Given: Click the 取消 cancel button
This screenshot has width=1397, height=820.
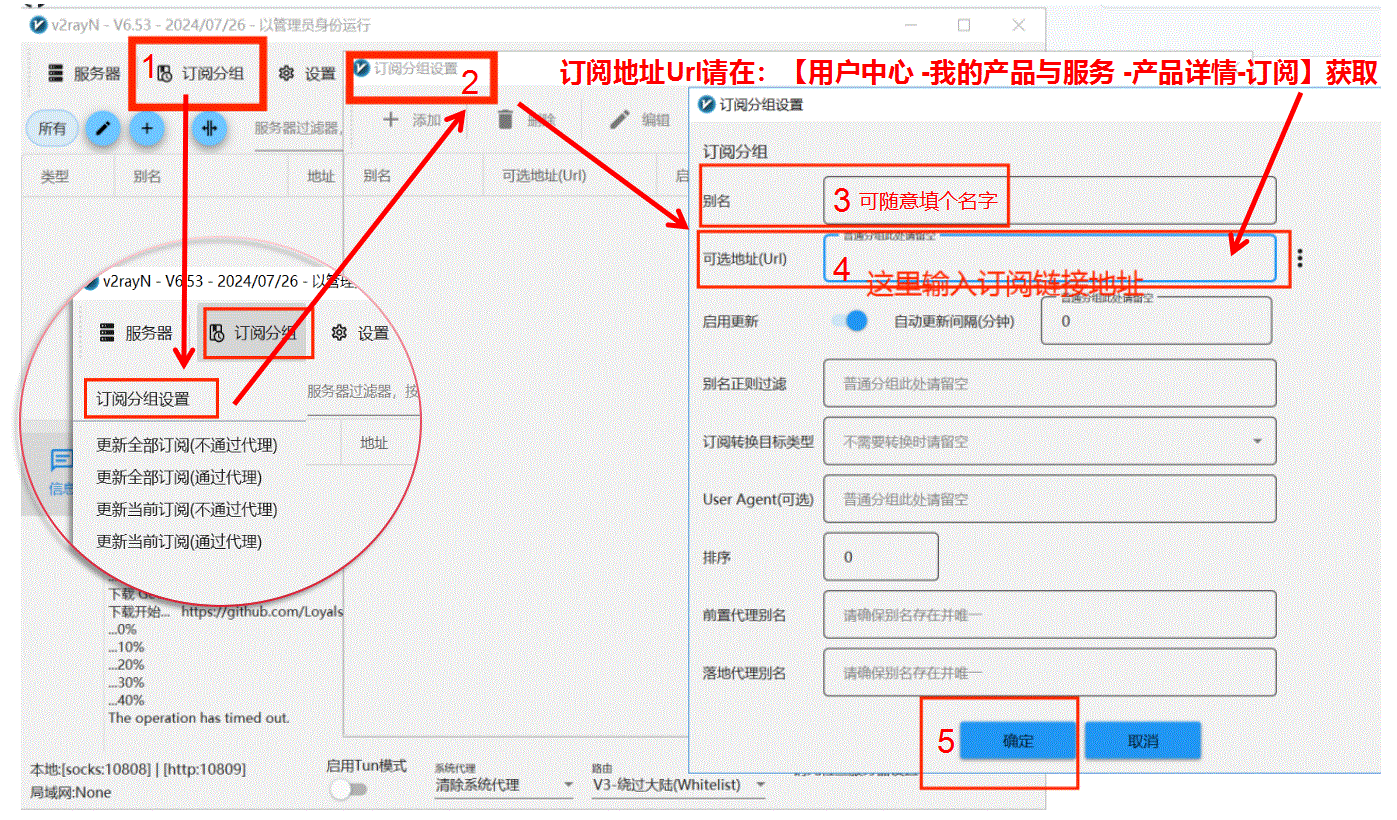Looking at the screenshot, I should pyautogui.click(x=1142, y=742).
